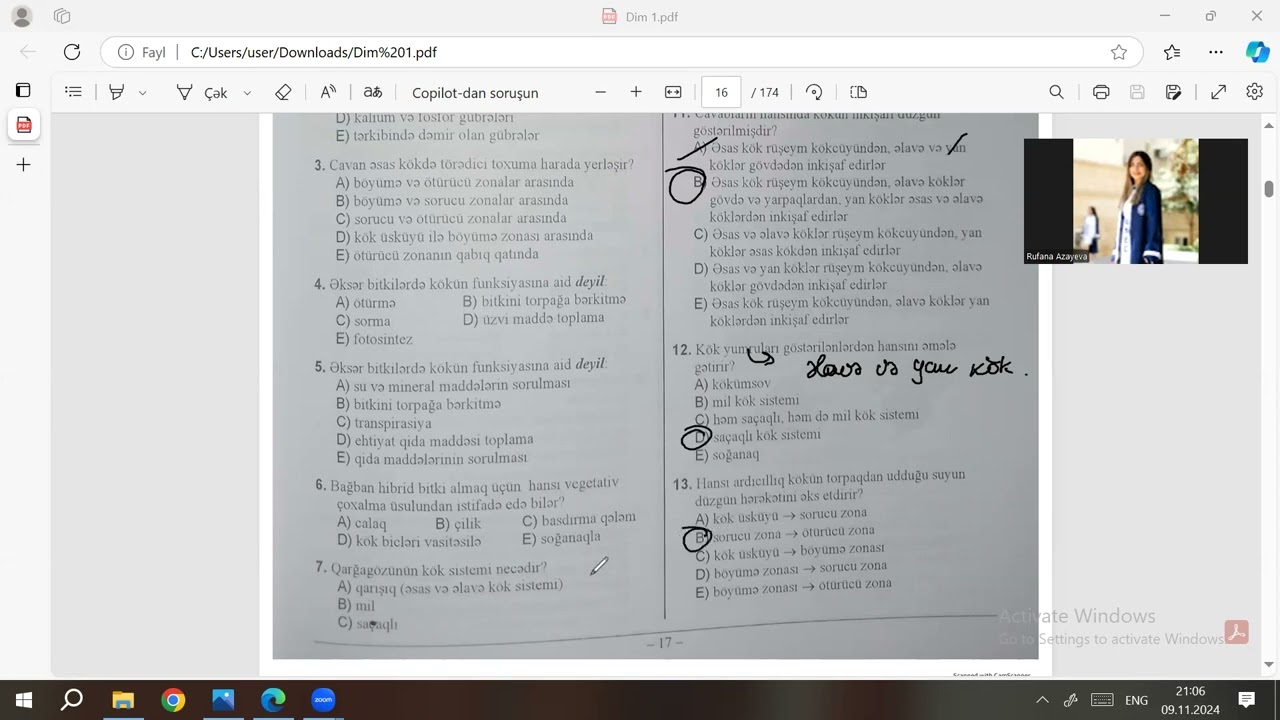Click the vertical scrollbar thumb
Viewport: 1280px width, 720px height.
[1269, 189]
